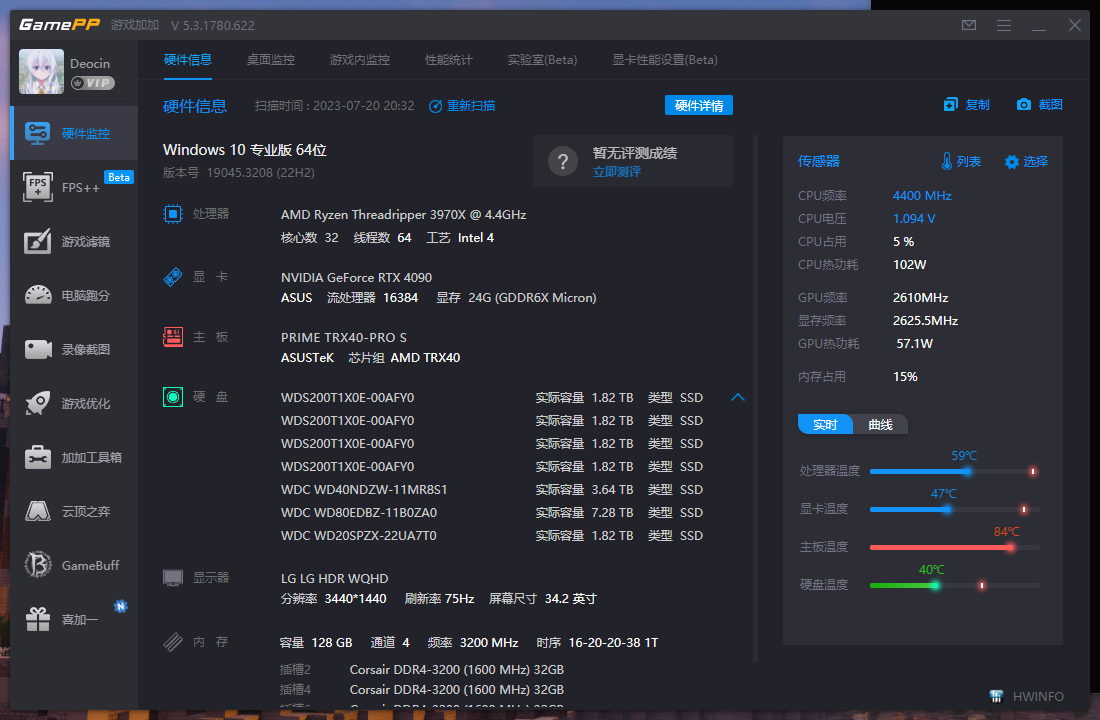Screen dimensions: 1100x720
Task: Click the HWINFO icon at bottom right
Action: [996, 696]
